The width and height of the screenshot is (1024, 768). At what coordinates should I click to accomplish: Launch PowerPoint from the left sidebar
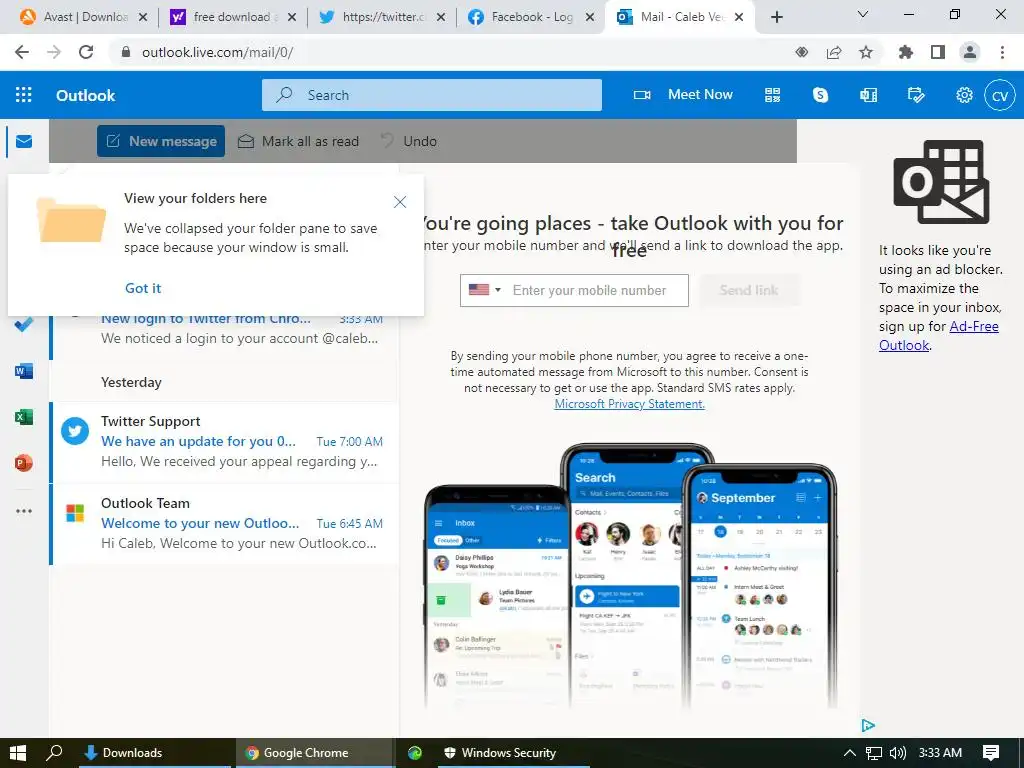[24, 463]
